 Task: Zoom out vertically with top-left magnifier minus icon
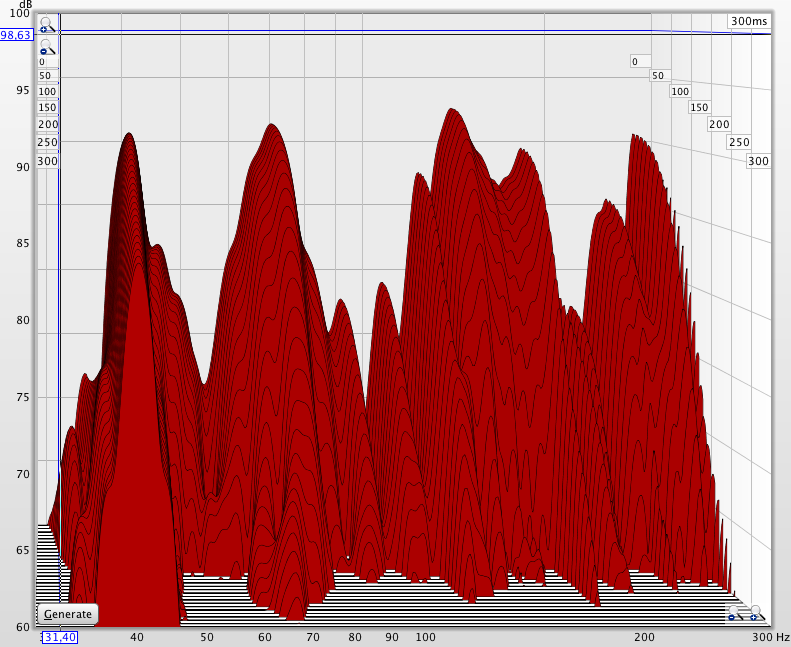(47, 47)
